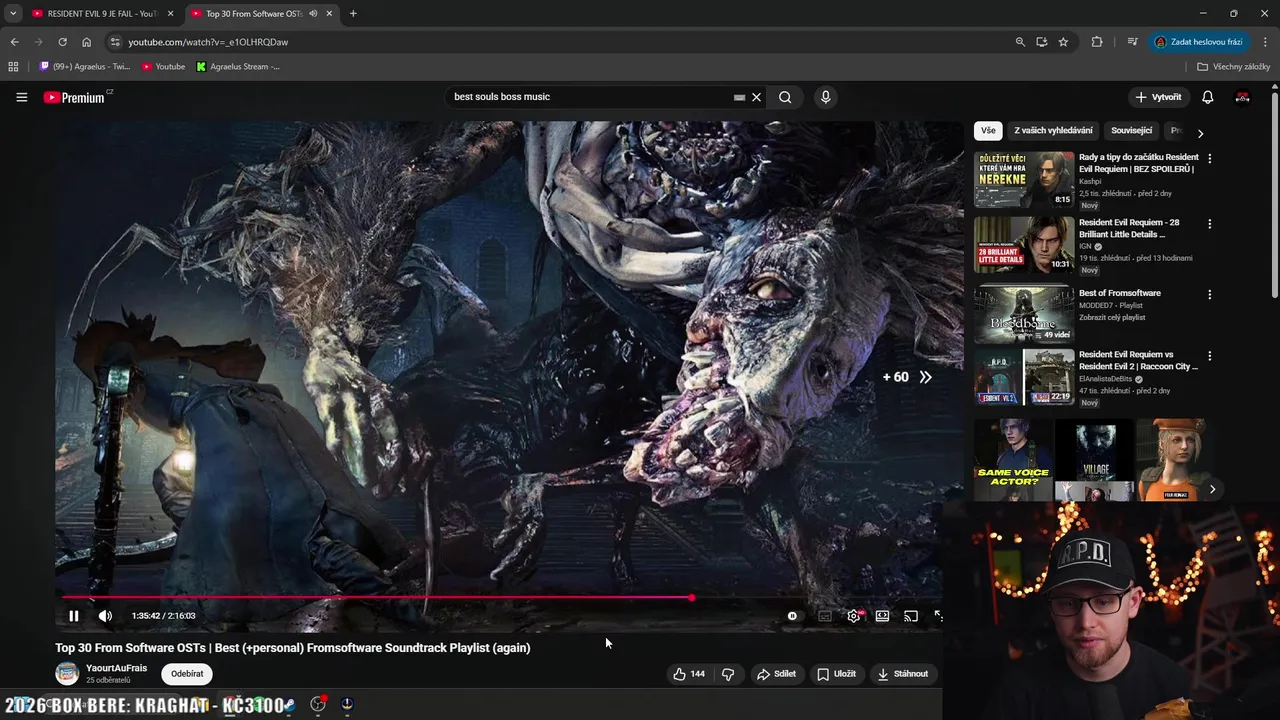
Task: Focus the youtube.com address bar
Action: point(560,42)
